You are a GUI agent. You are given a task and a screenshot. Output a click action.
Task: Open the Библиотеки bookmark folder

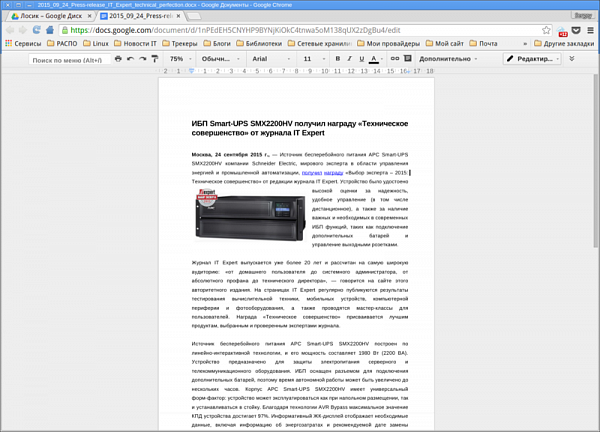click(x=259, y=44)
